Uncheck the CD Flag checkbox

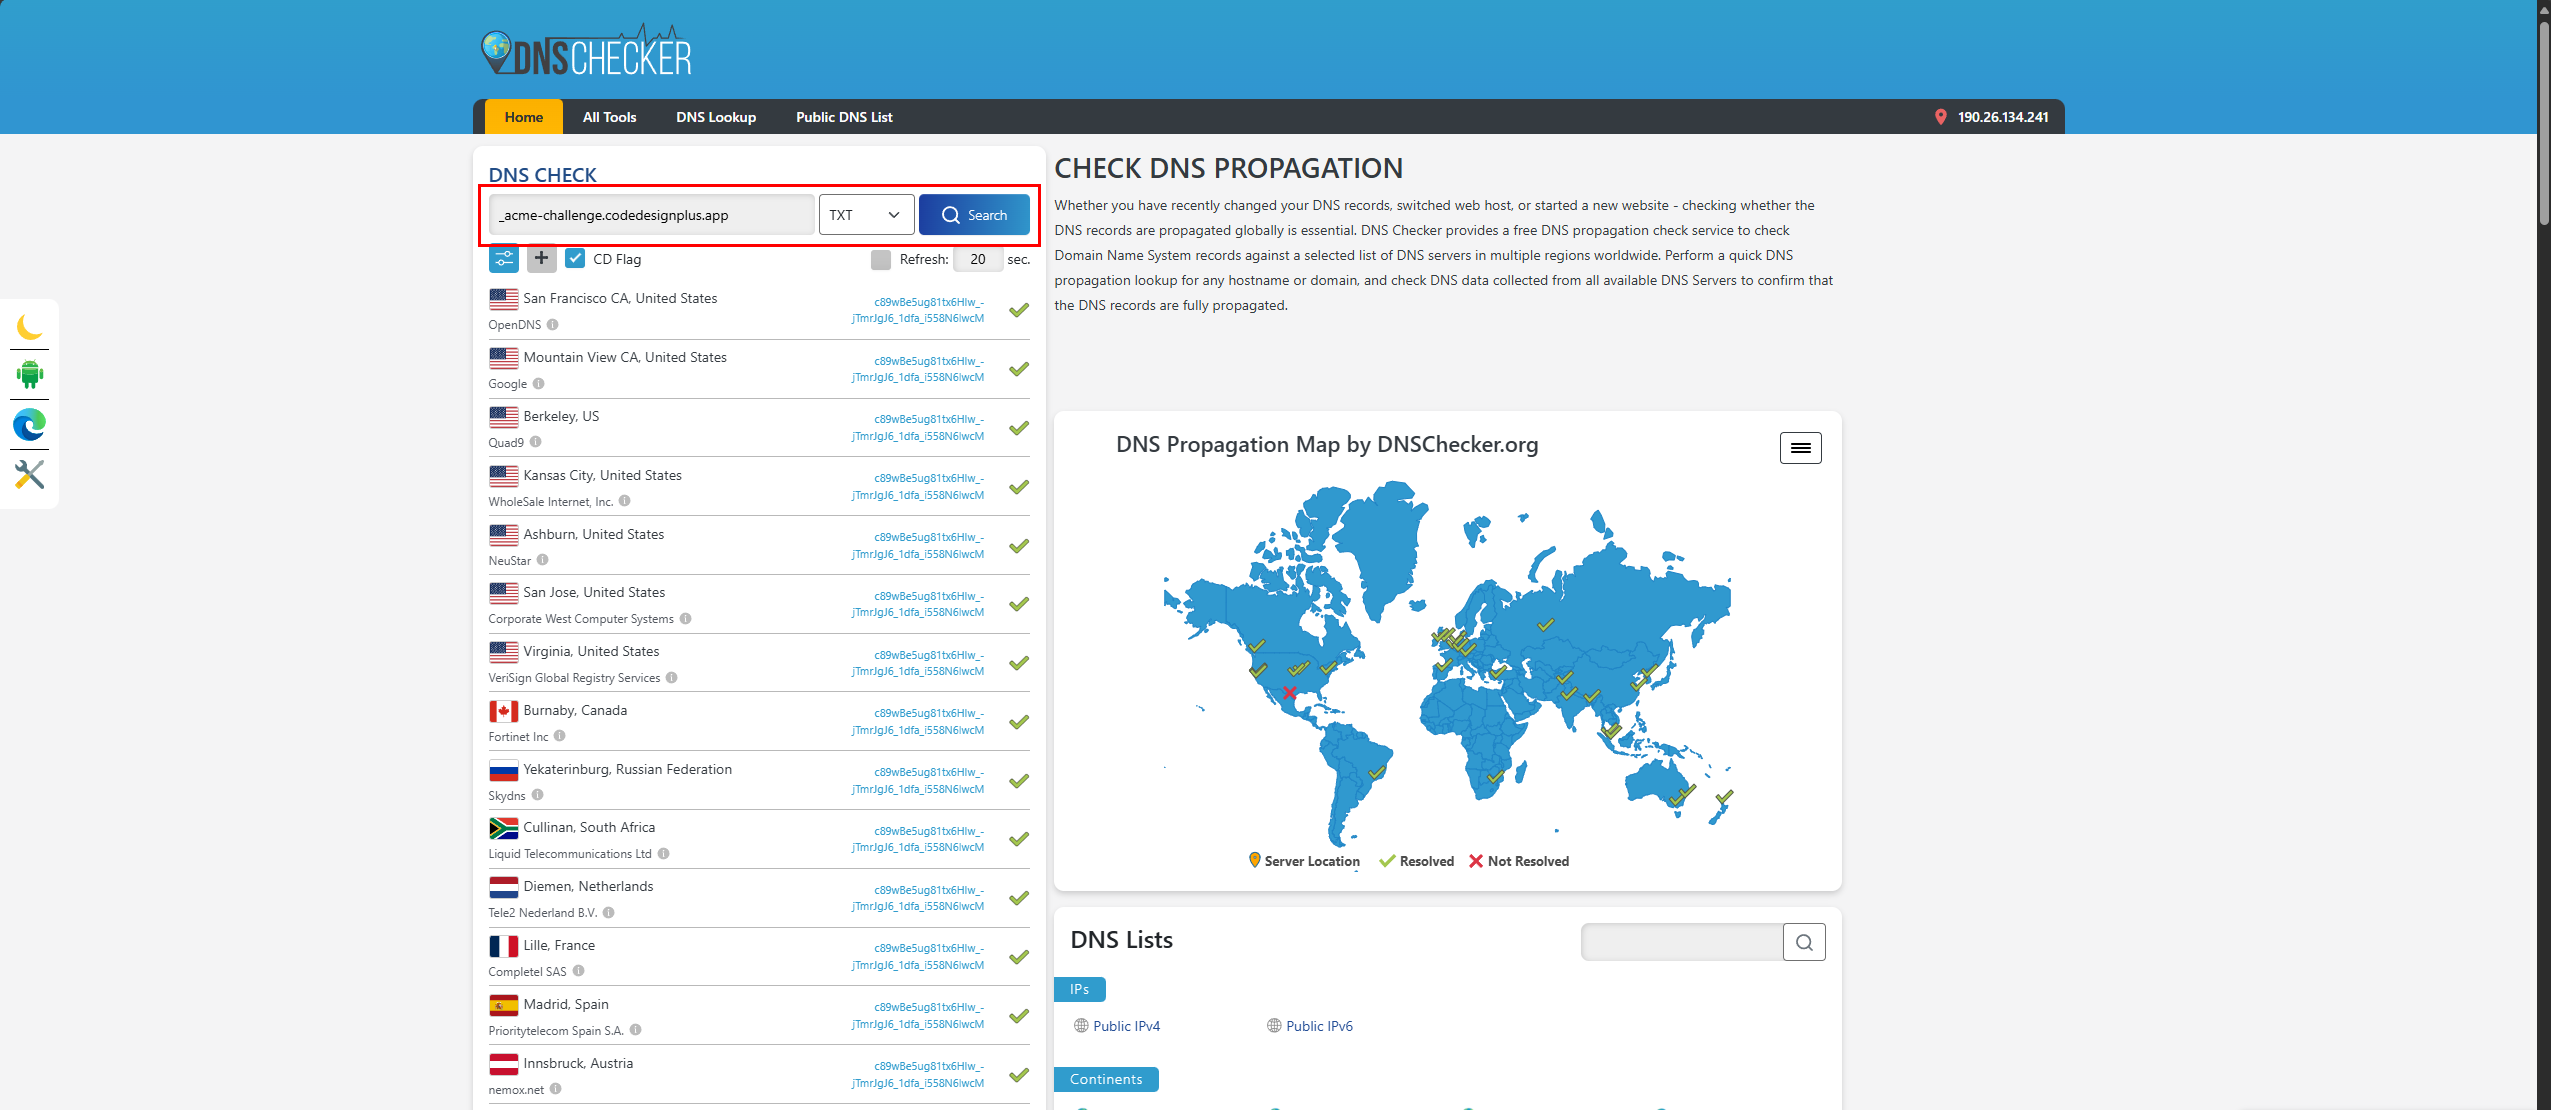(x=575, y=258)
